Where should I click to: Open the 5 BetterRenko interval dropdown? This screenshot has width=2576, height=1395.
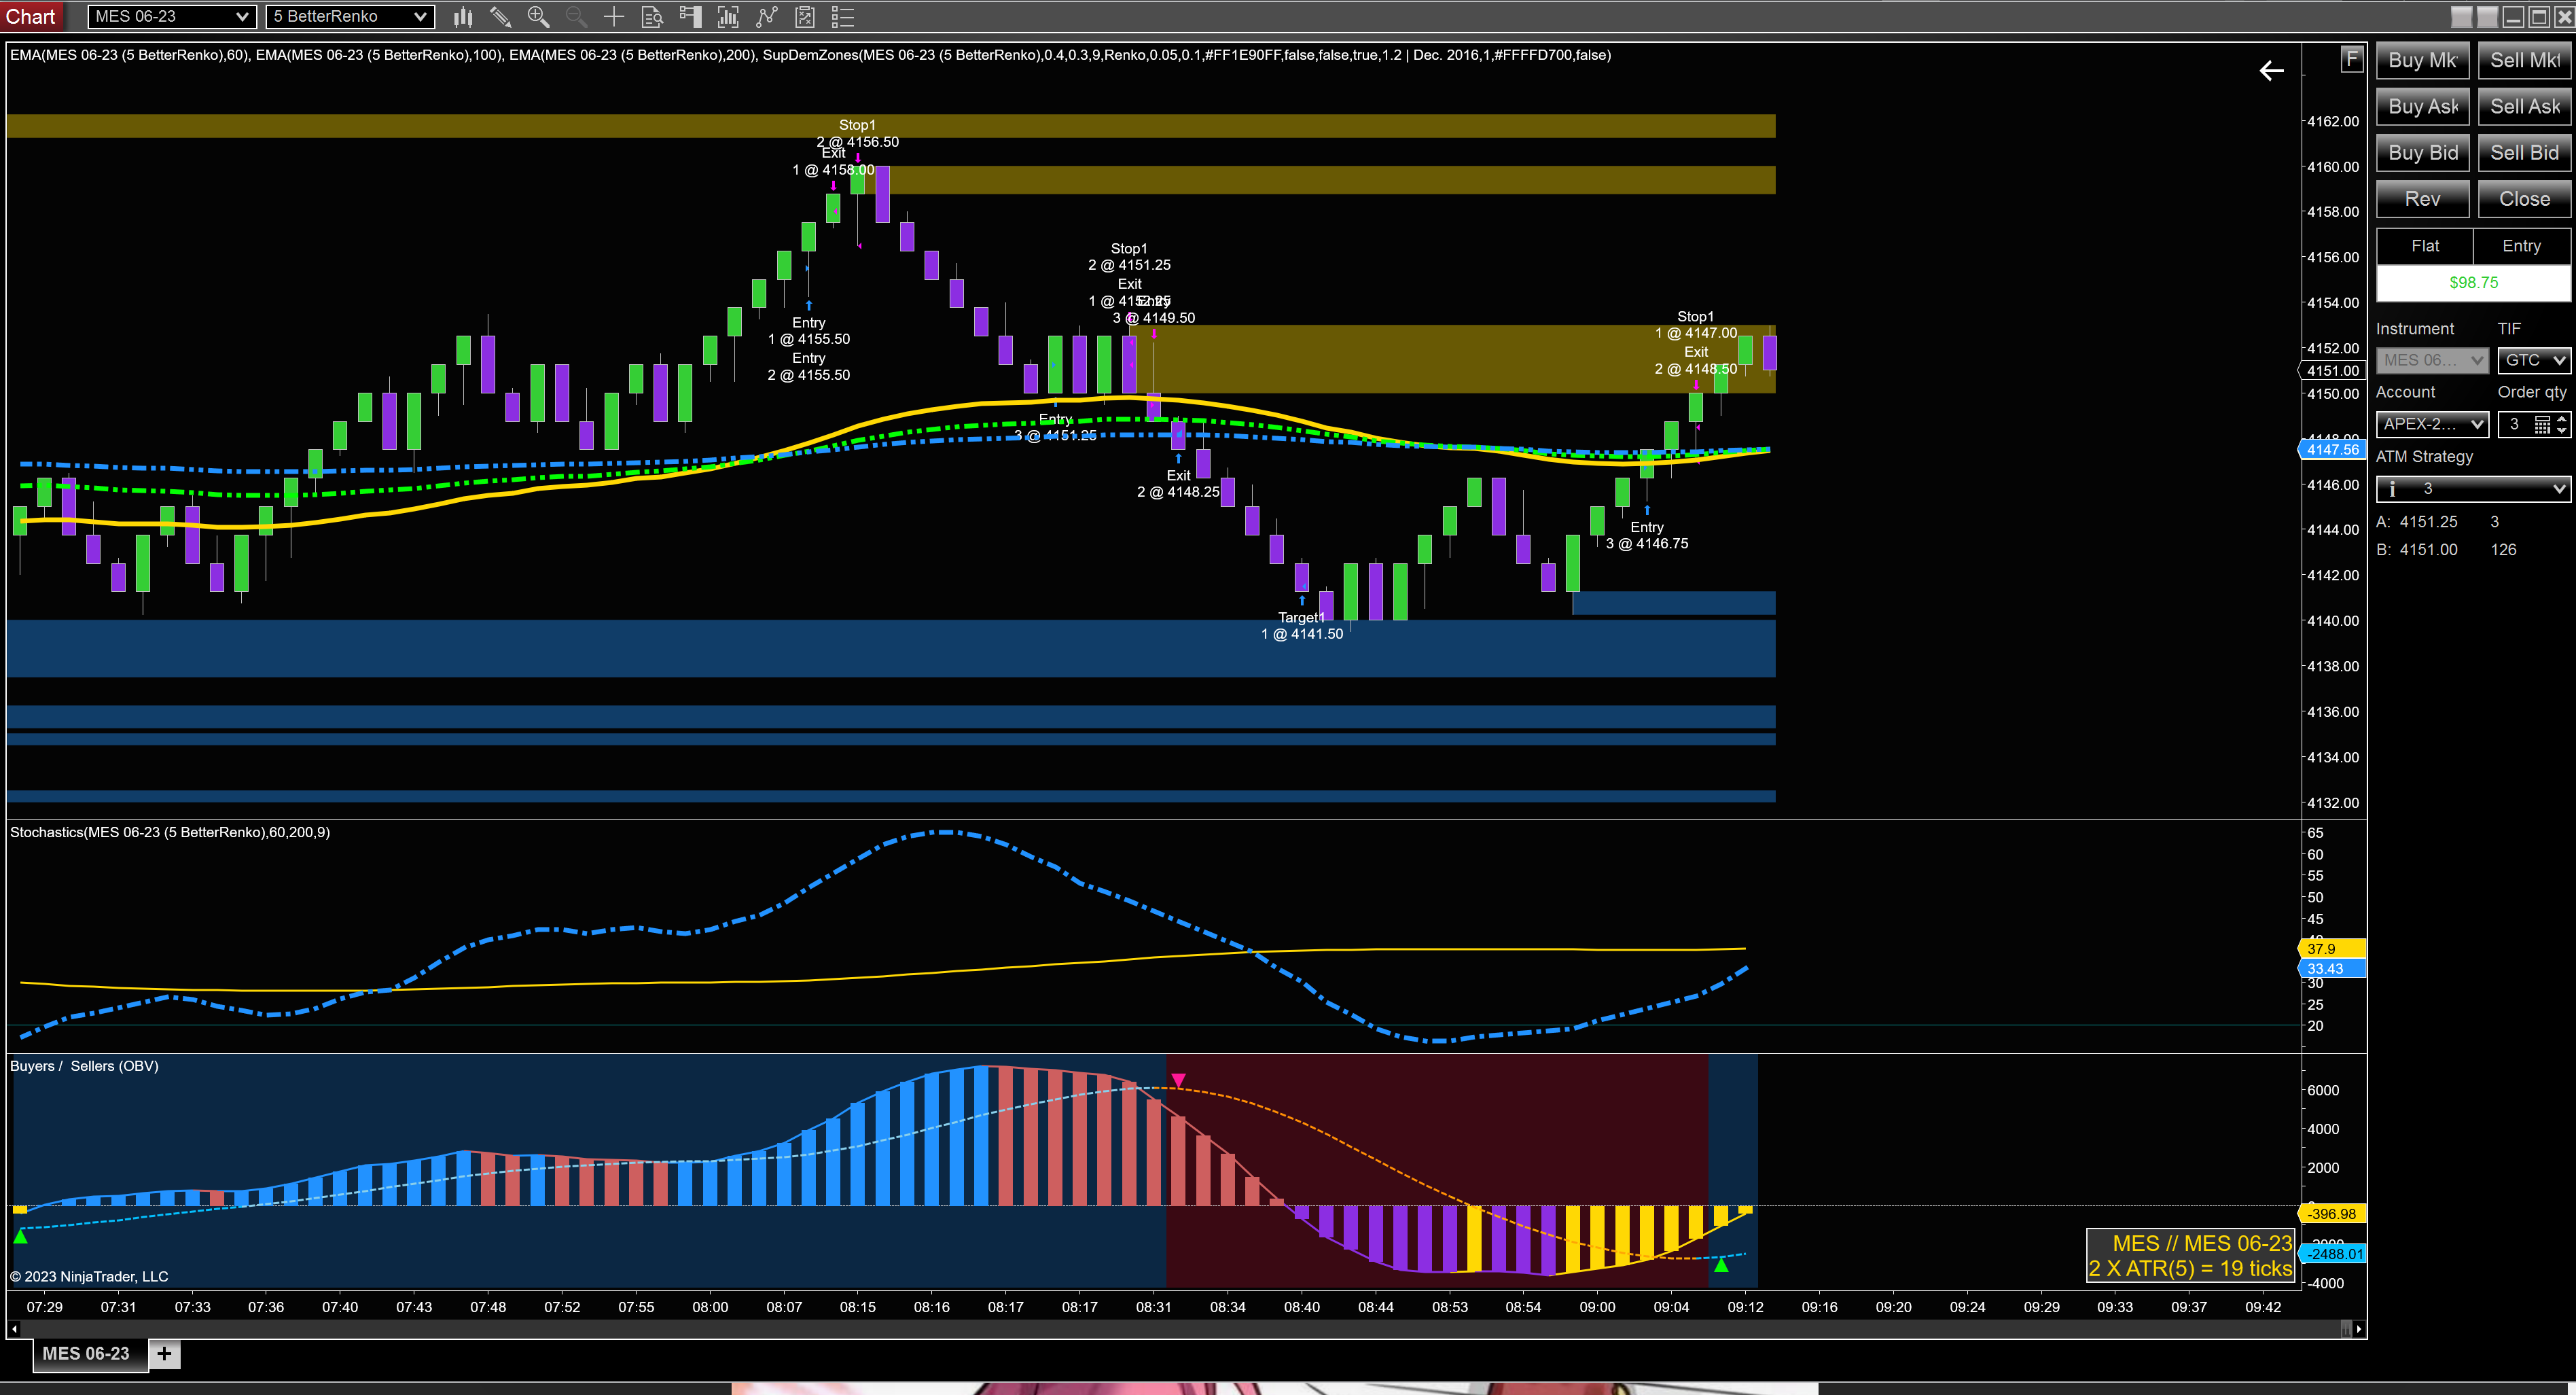coord(350,17)
